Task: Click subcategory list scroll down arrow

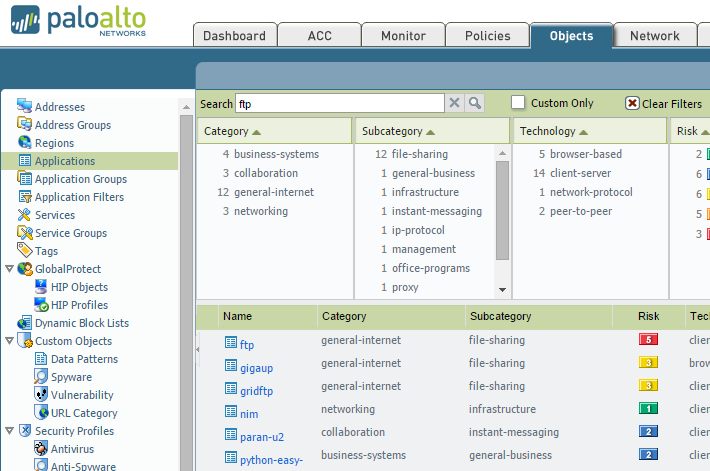Action: [x=502, y=290]
